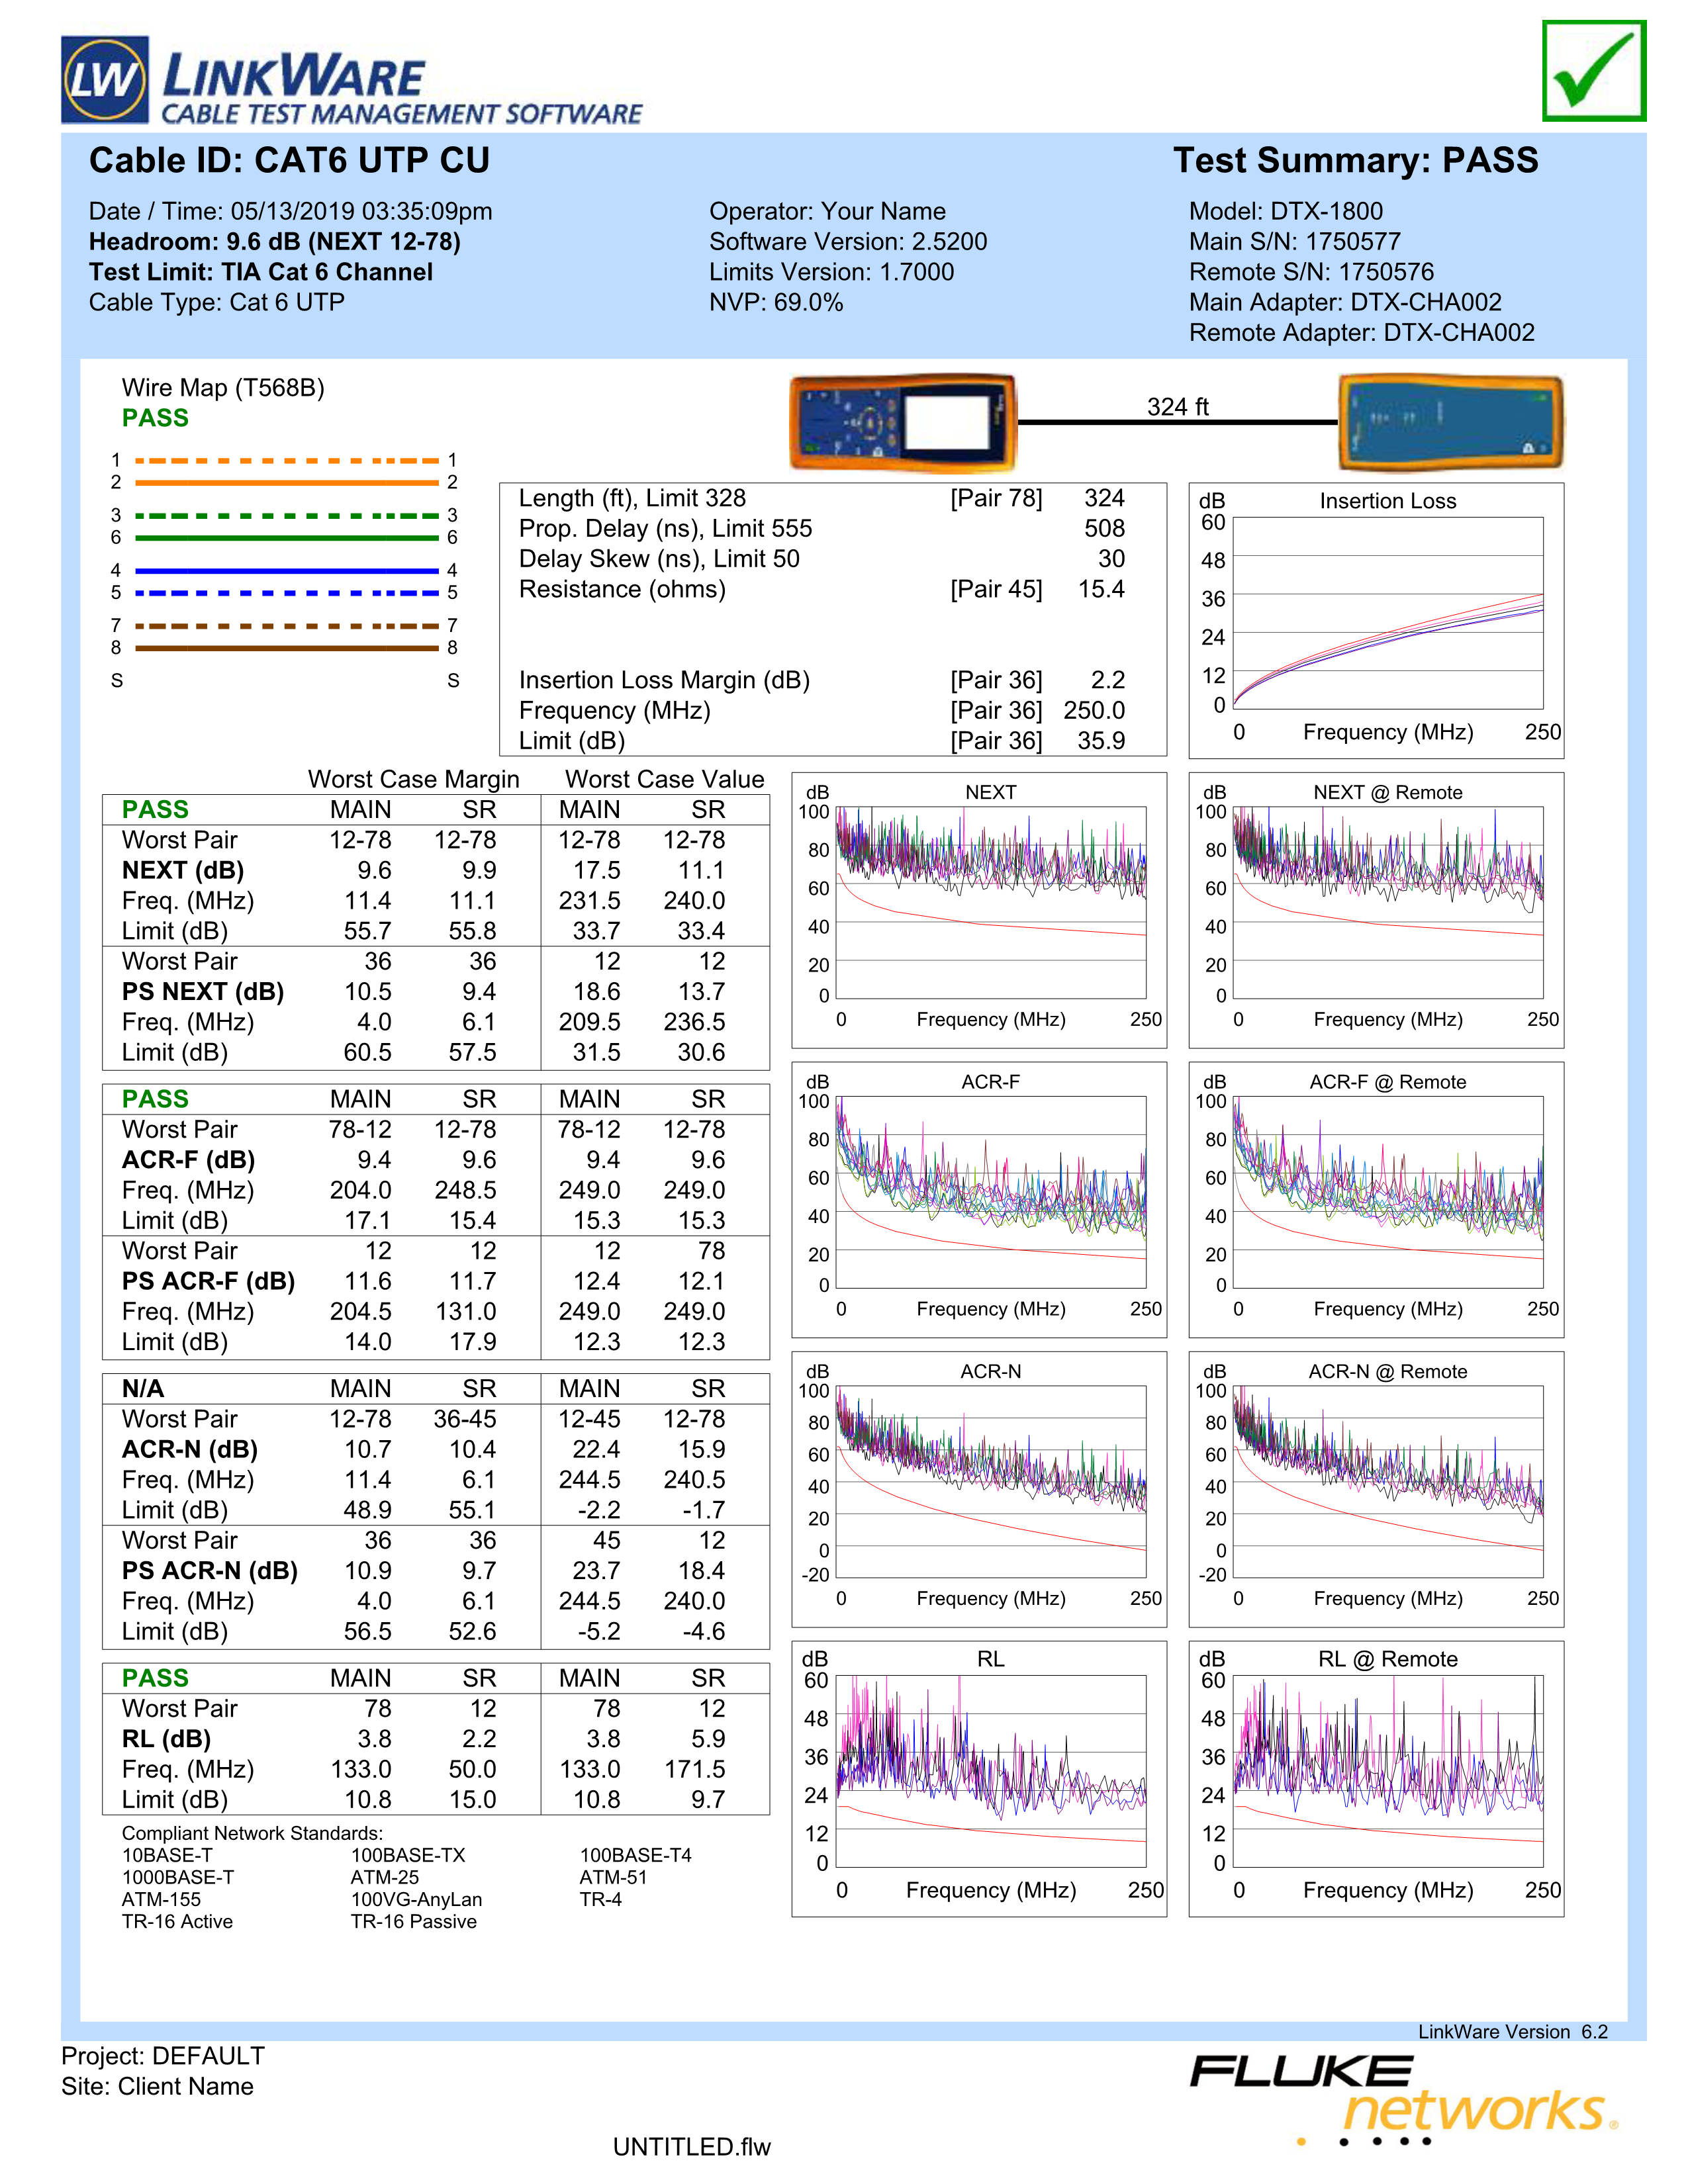The image size is (1688, 2184).
Task: Click the Test Summary PASS heading
Action: pyautogui.click(x=1355, y=161)
